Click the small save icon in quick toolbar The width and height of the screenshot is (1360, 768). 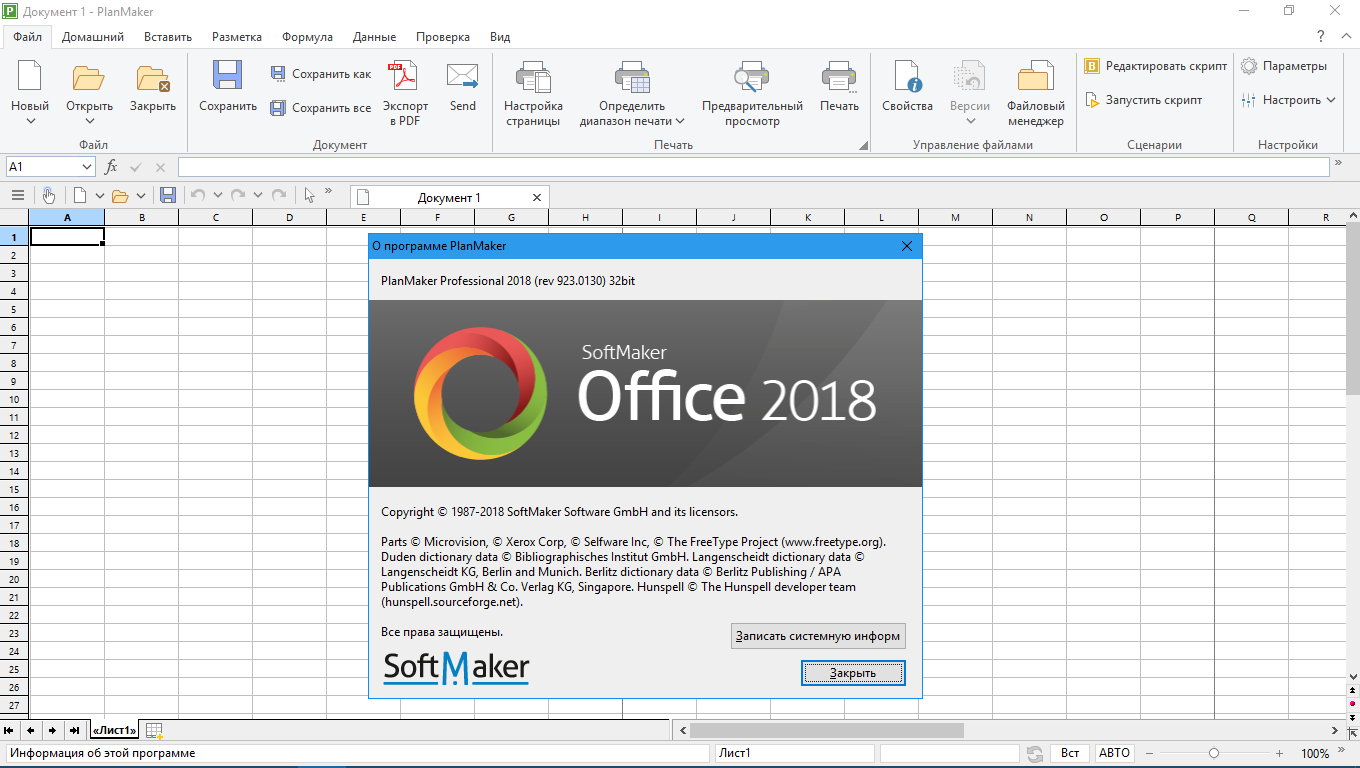click(x=168, y=196)
